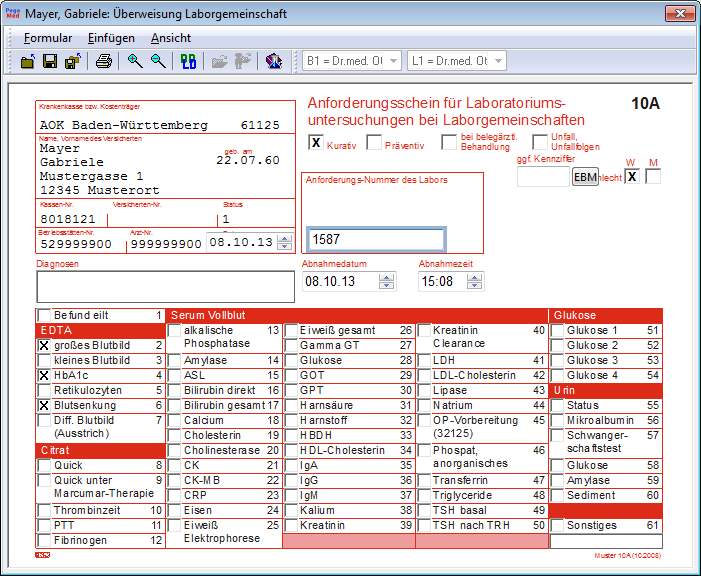Check the Glukose 1 checkbox
The image size is (701, 576).
(x=558, y=330)
